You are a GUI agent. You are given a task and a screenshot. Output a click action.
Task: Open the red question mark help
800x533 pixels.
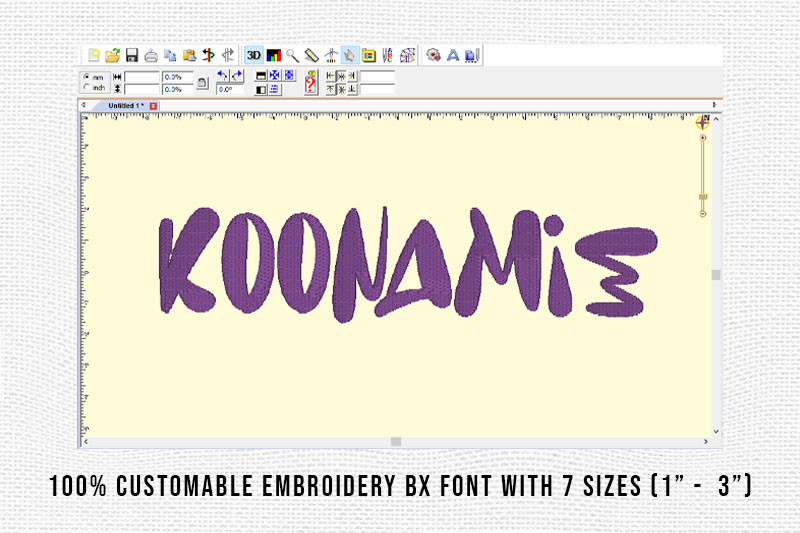(311, 82)
